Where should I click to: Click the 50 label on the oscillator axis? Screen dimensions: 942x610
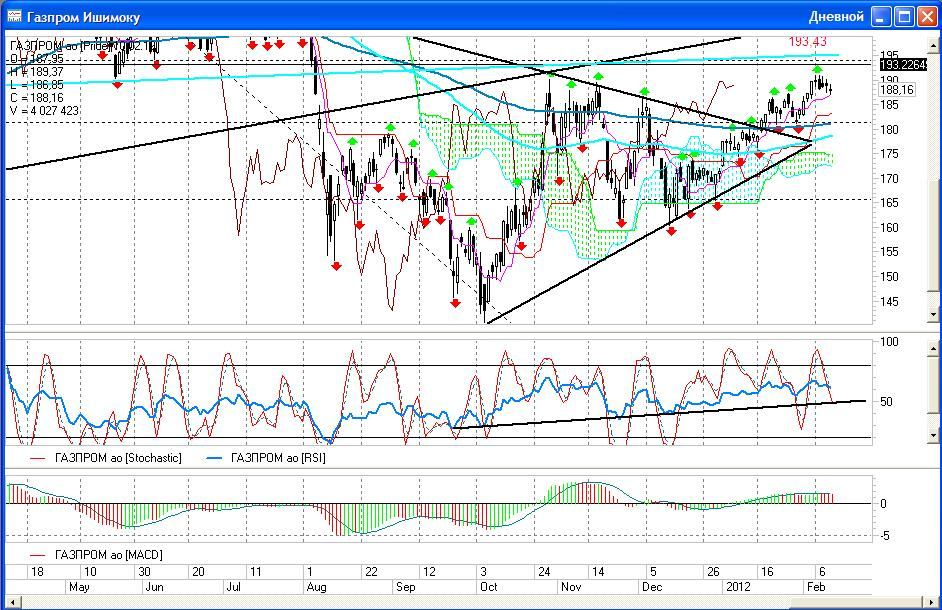(886, 401)
